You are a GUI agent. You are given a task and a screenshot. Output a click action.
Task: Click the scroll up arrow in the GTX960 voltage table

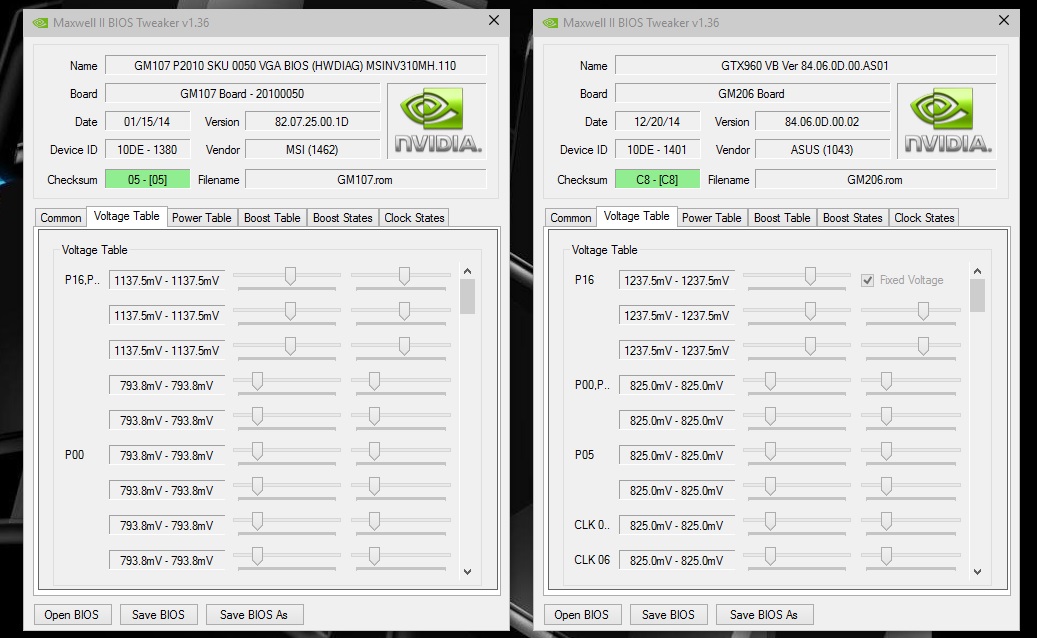pyautogui.click(x=977, y=271)
